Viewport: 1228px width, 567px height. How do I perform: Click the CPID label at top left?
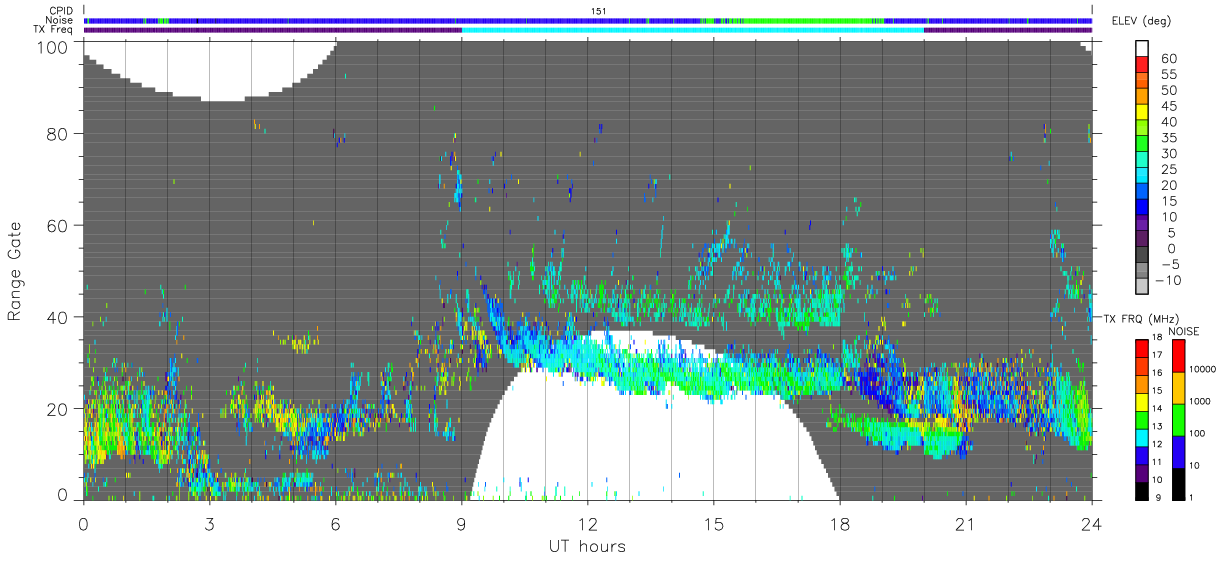[61, 11]
